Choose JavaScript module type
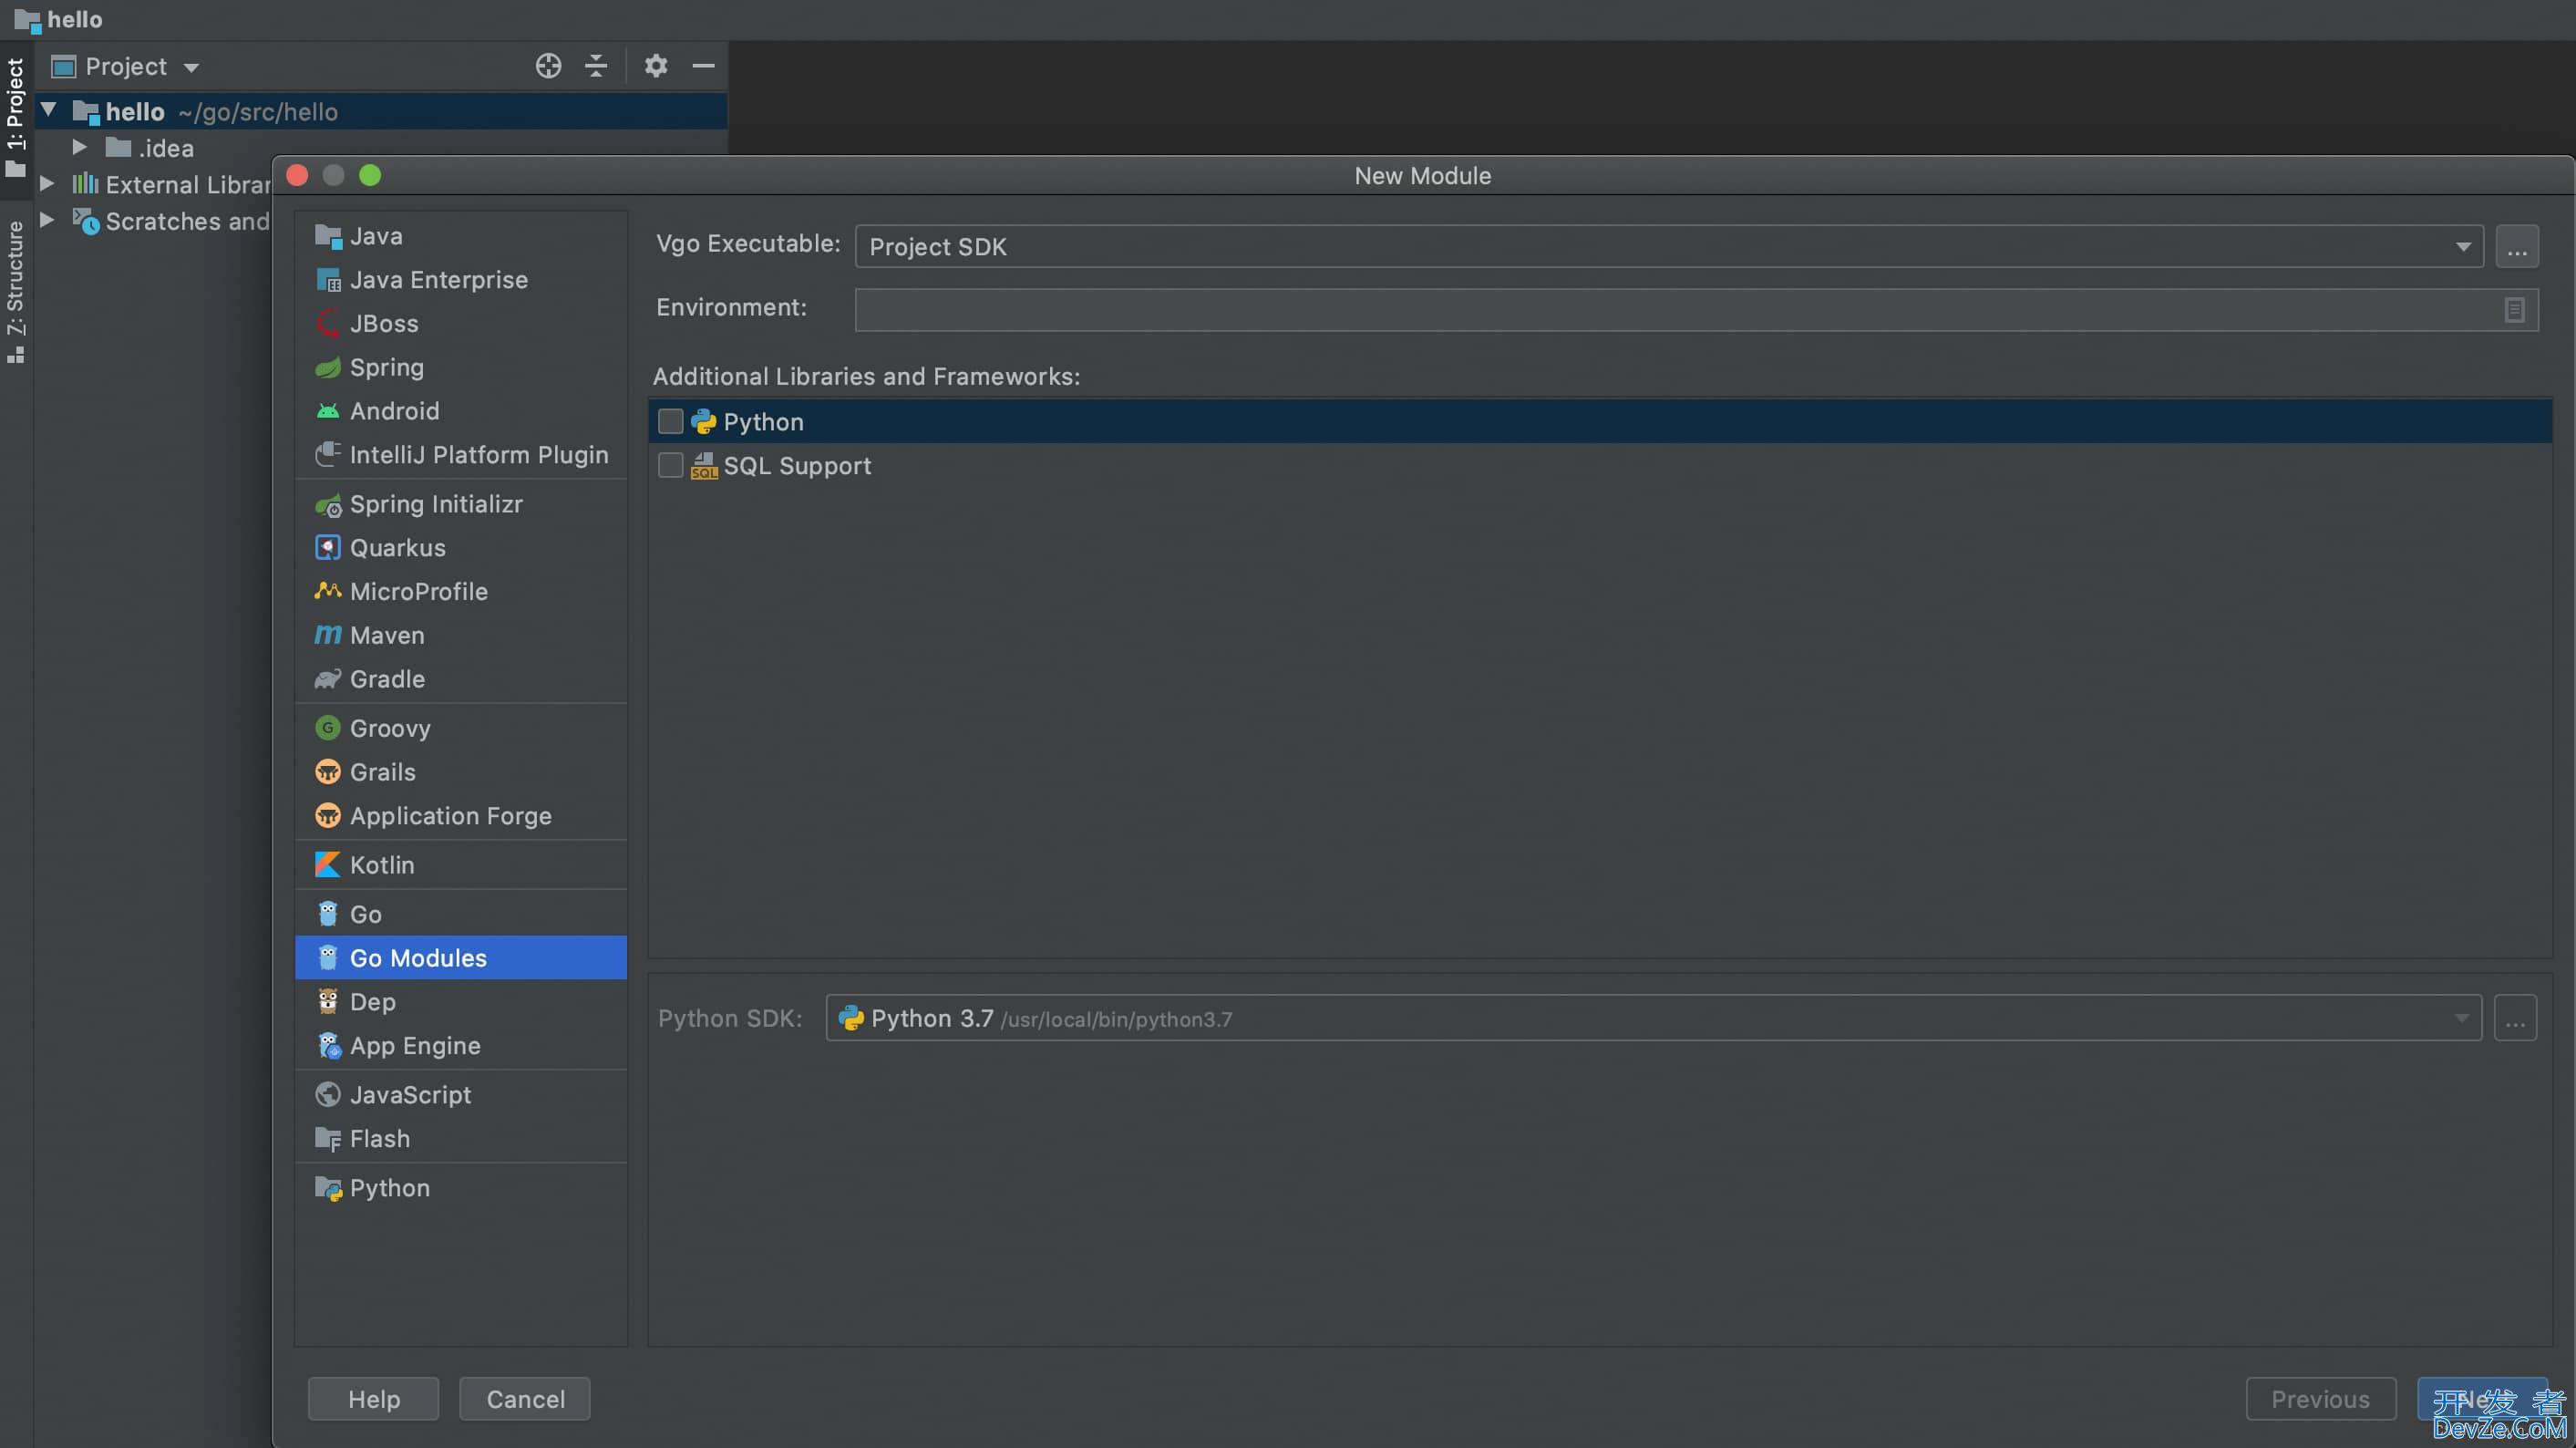 [461, 1095]
